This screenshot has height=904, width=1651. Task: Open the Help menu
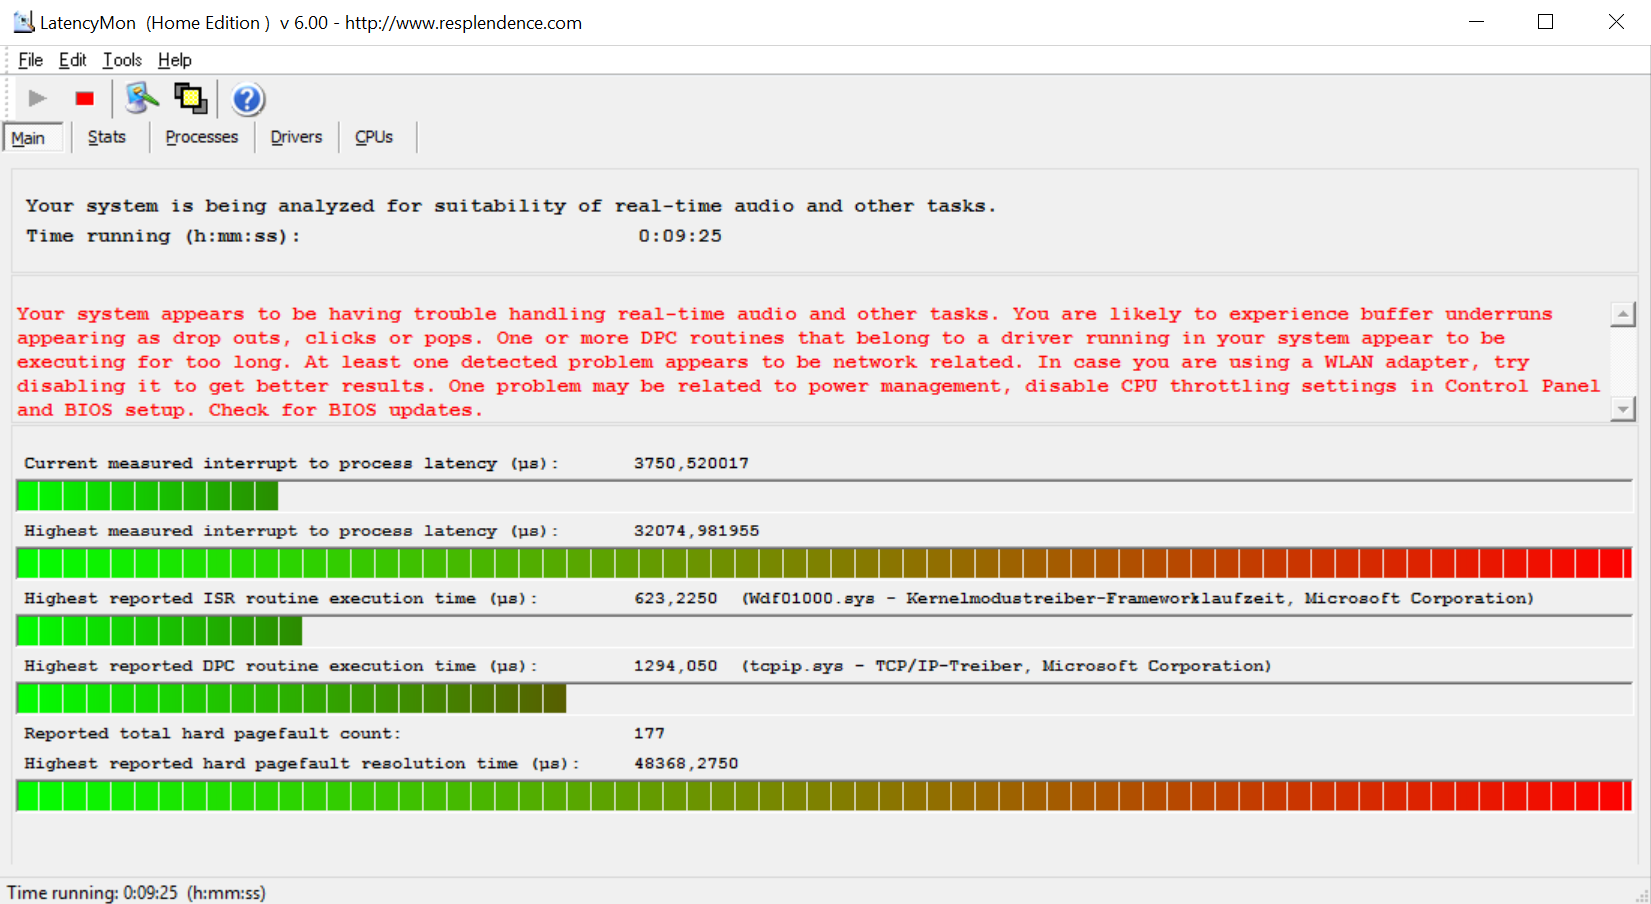[174, 60]
